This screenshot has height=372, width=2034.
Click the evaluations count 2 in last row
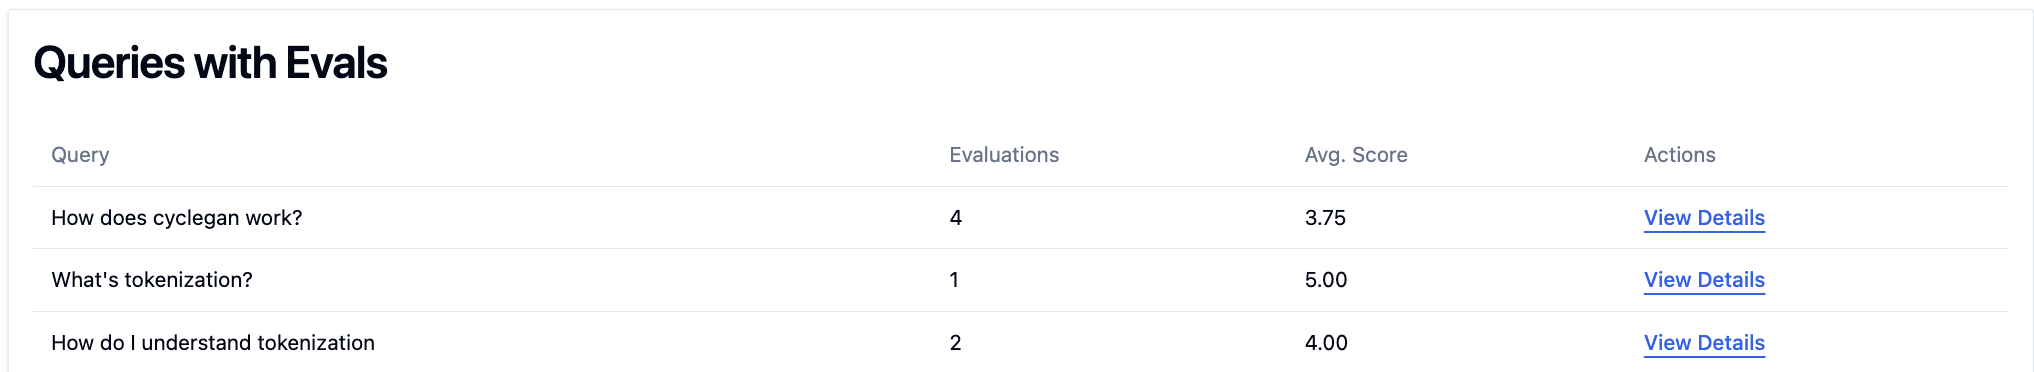tap(956, 343)
